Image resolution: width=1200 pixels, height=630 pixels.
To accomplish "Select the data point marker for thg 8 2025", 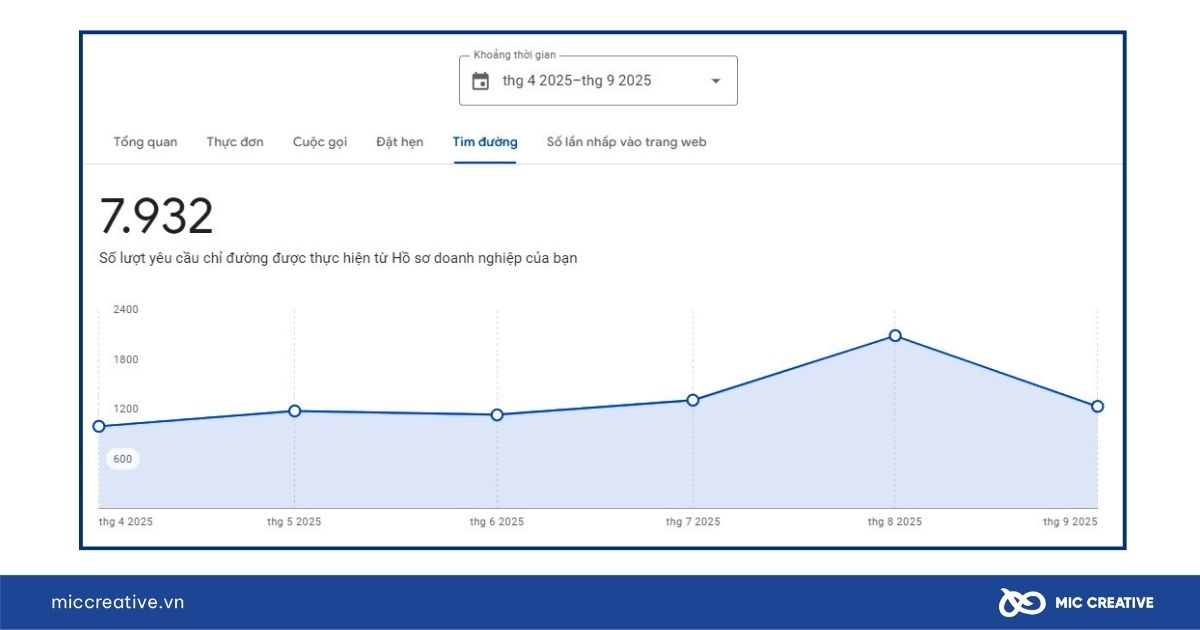I will [893, 336].
